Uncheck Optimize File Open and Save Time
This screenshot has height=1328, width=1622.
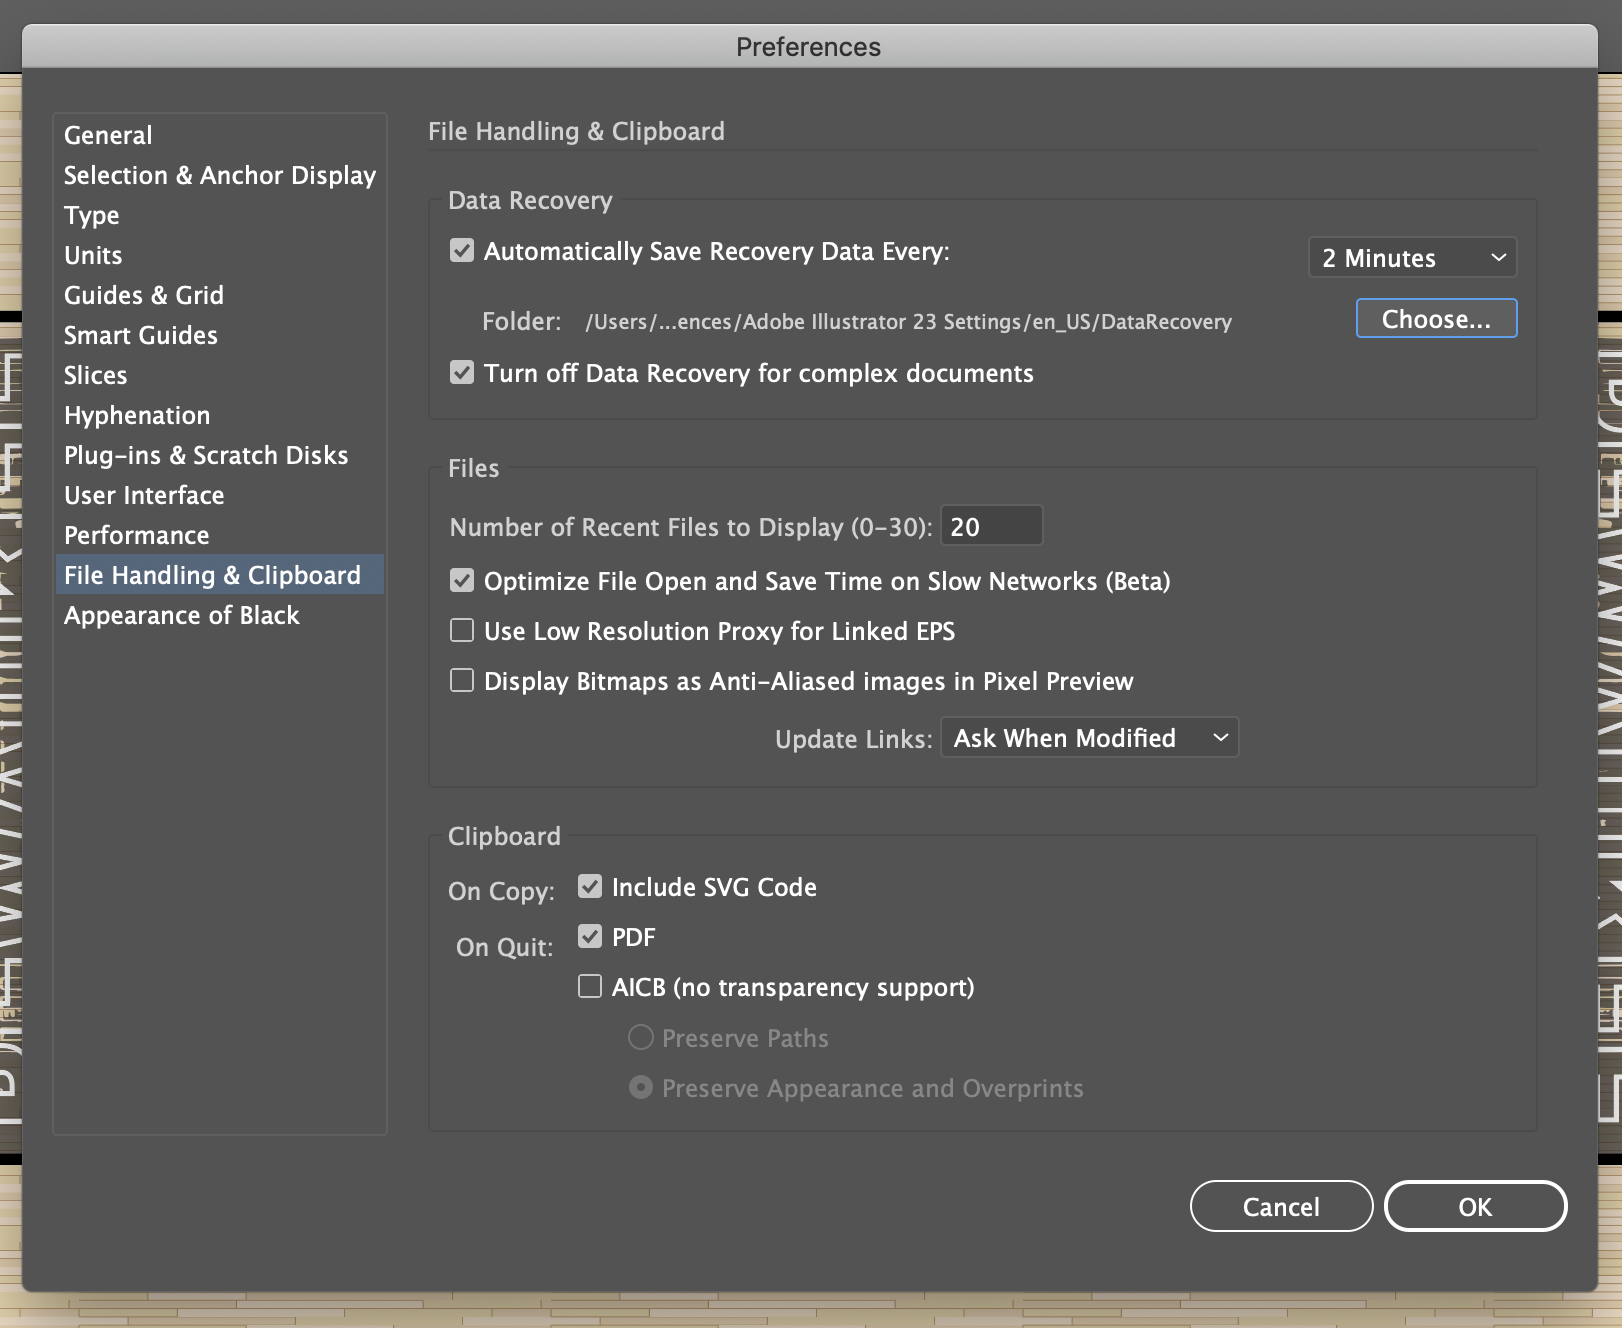pyautogui.click(x=461, y=580)
